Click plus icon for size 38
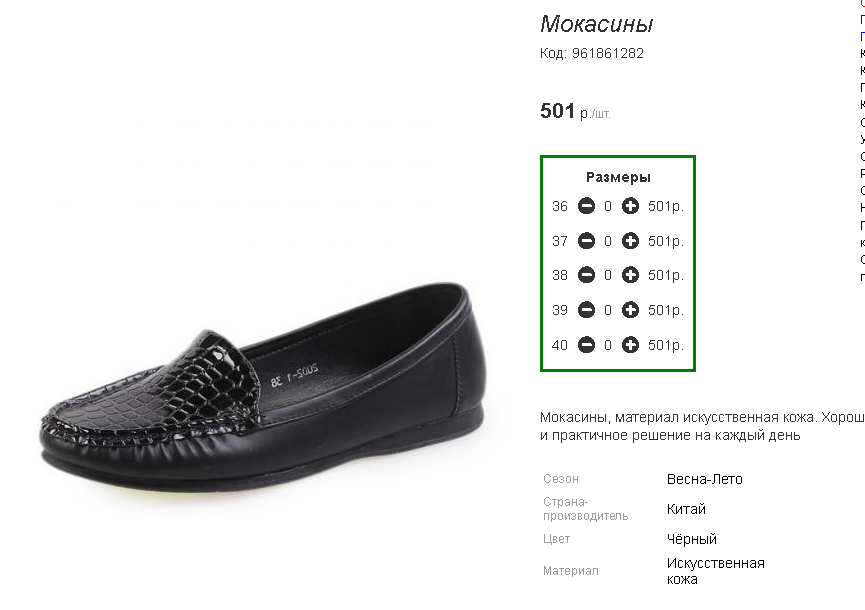This screenshot has width=865, height=610. pyautogui.click(x=630, y=275)
